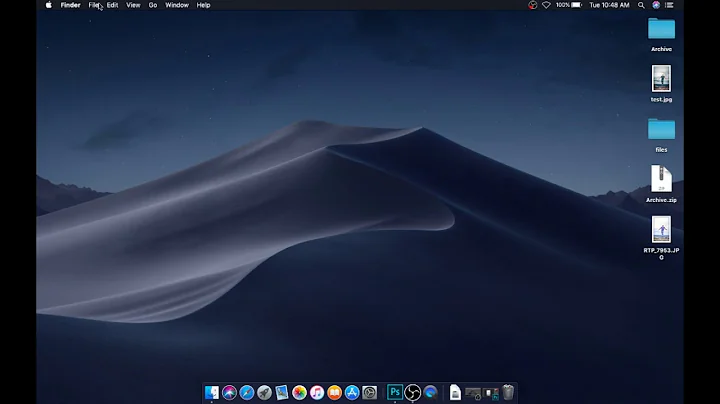Open the Edit menu
This screenshot has height=404, width=720.
pos(112,5)
